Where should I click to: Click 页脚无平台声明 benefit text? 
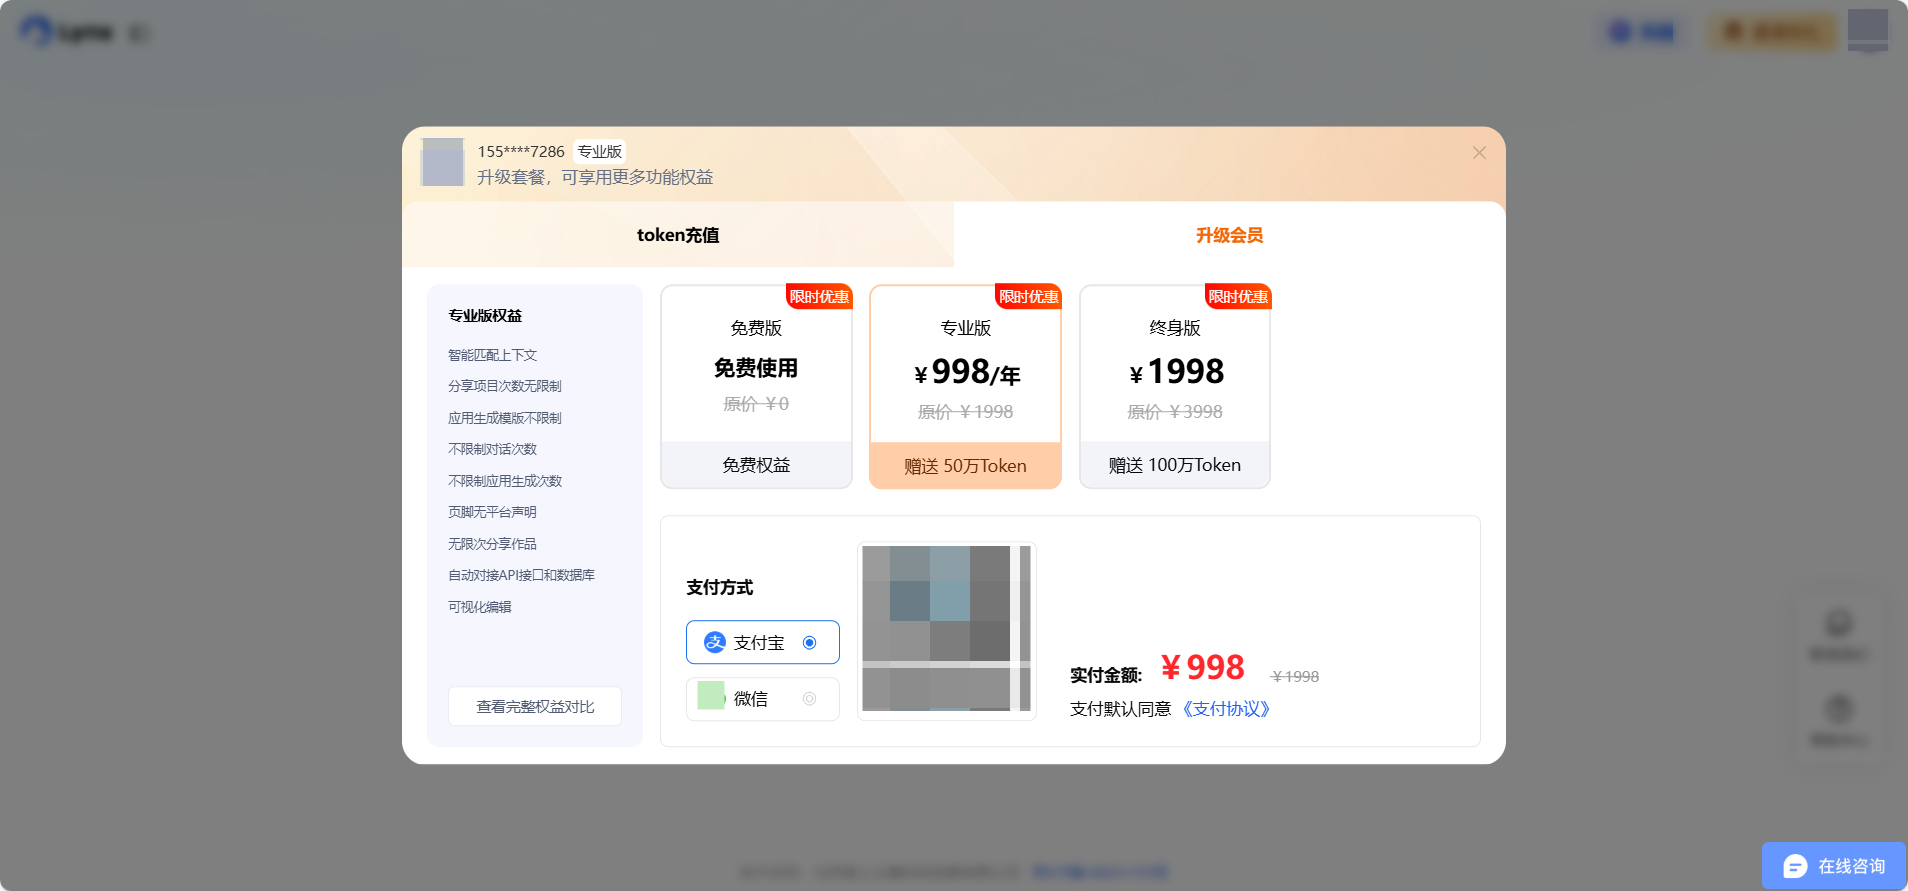point(493,512)
